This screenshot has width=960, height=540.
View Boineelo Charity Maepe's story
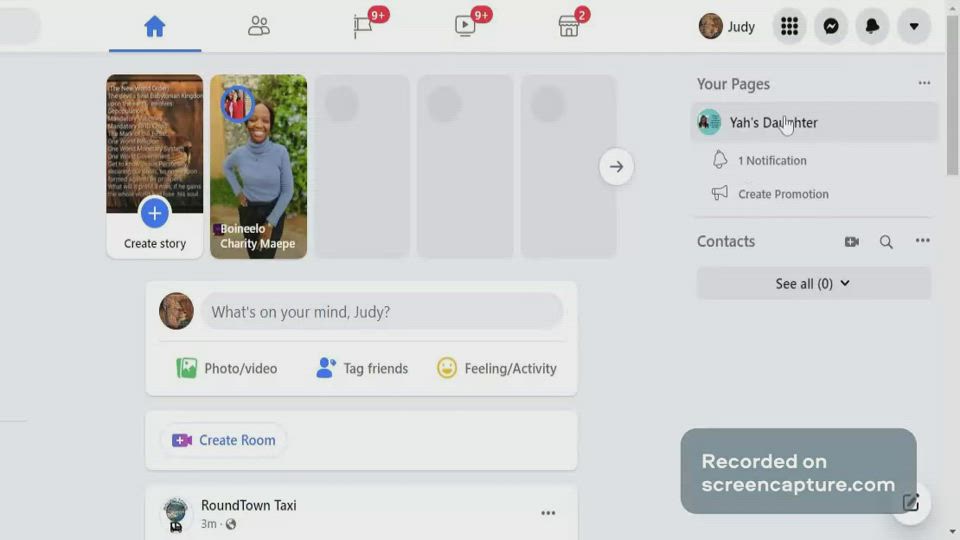(x=258, y=166)
